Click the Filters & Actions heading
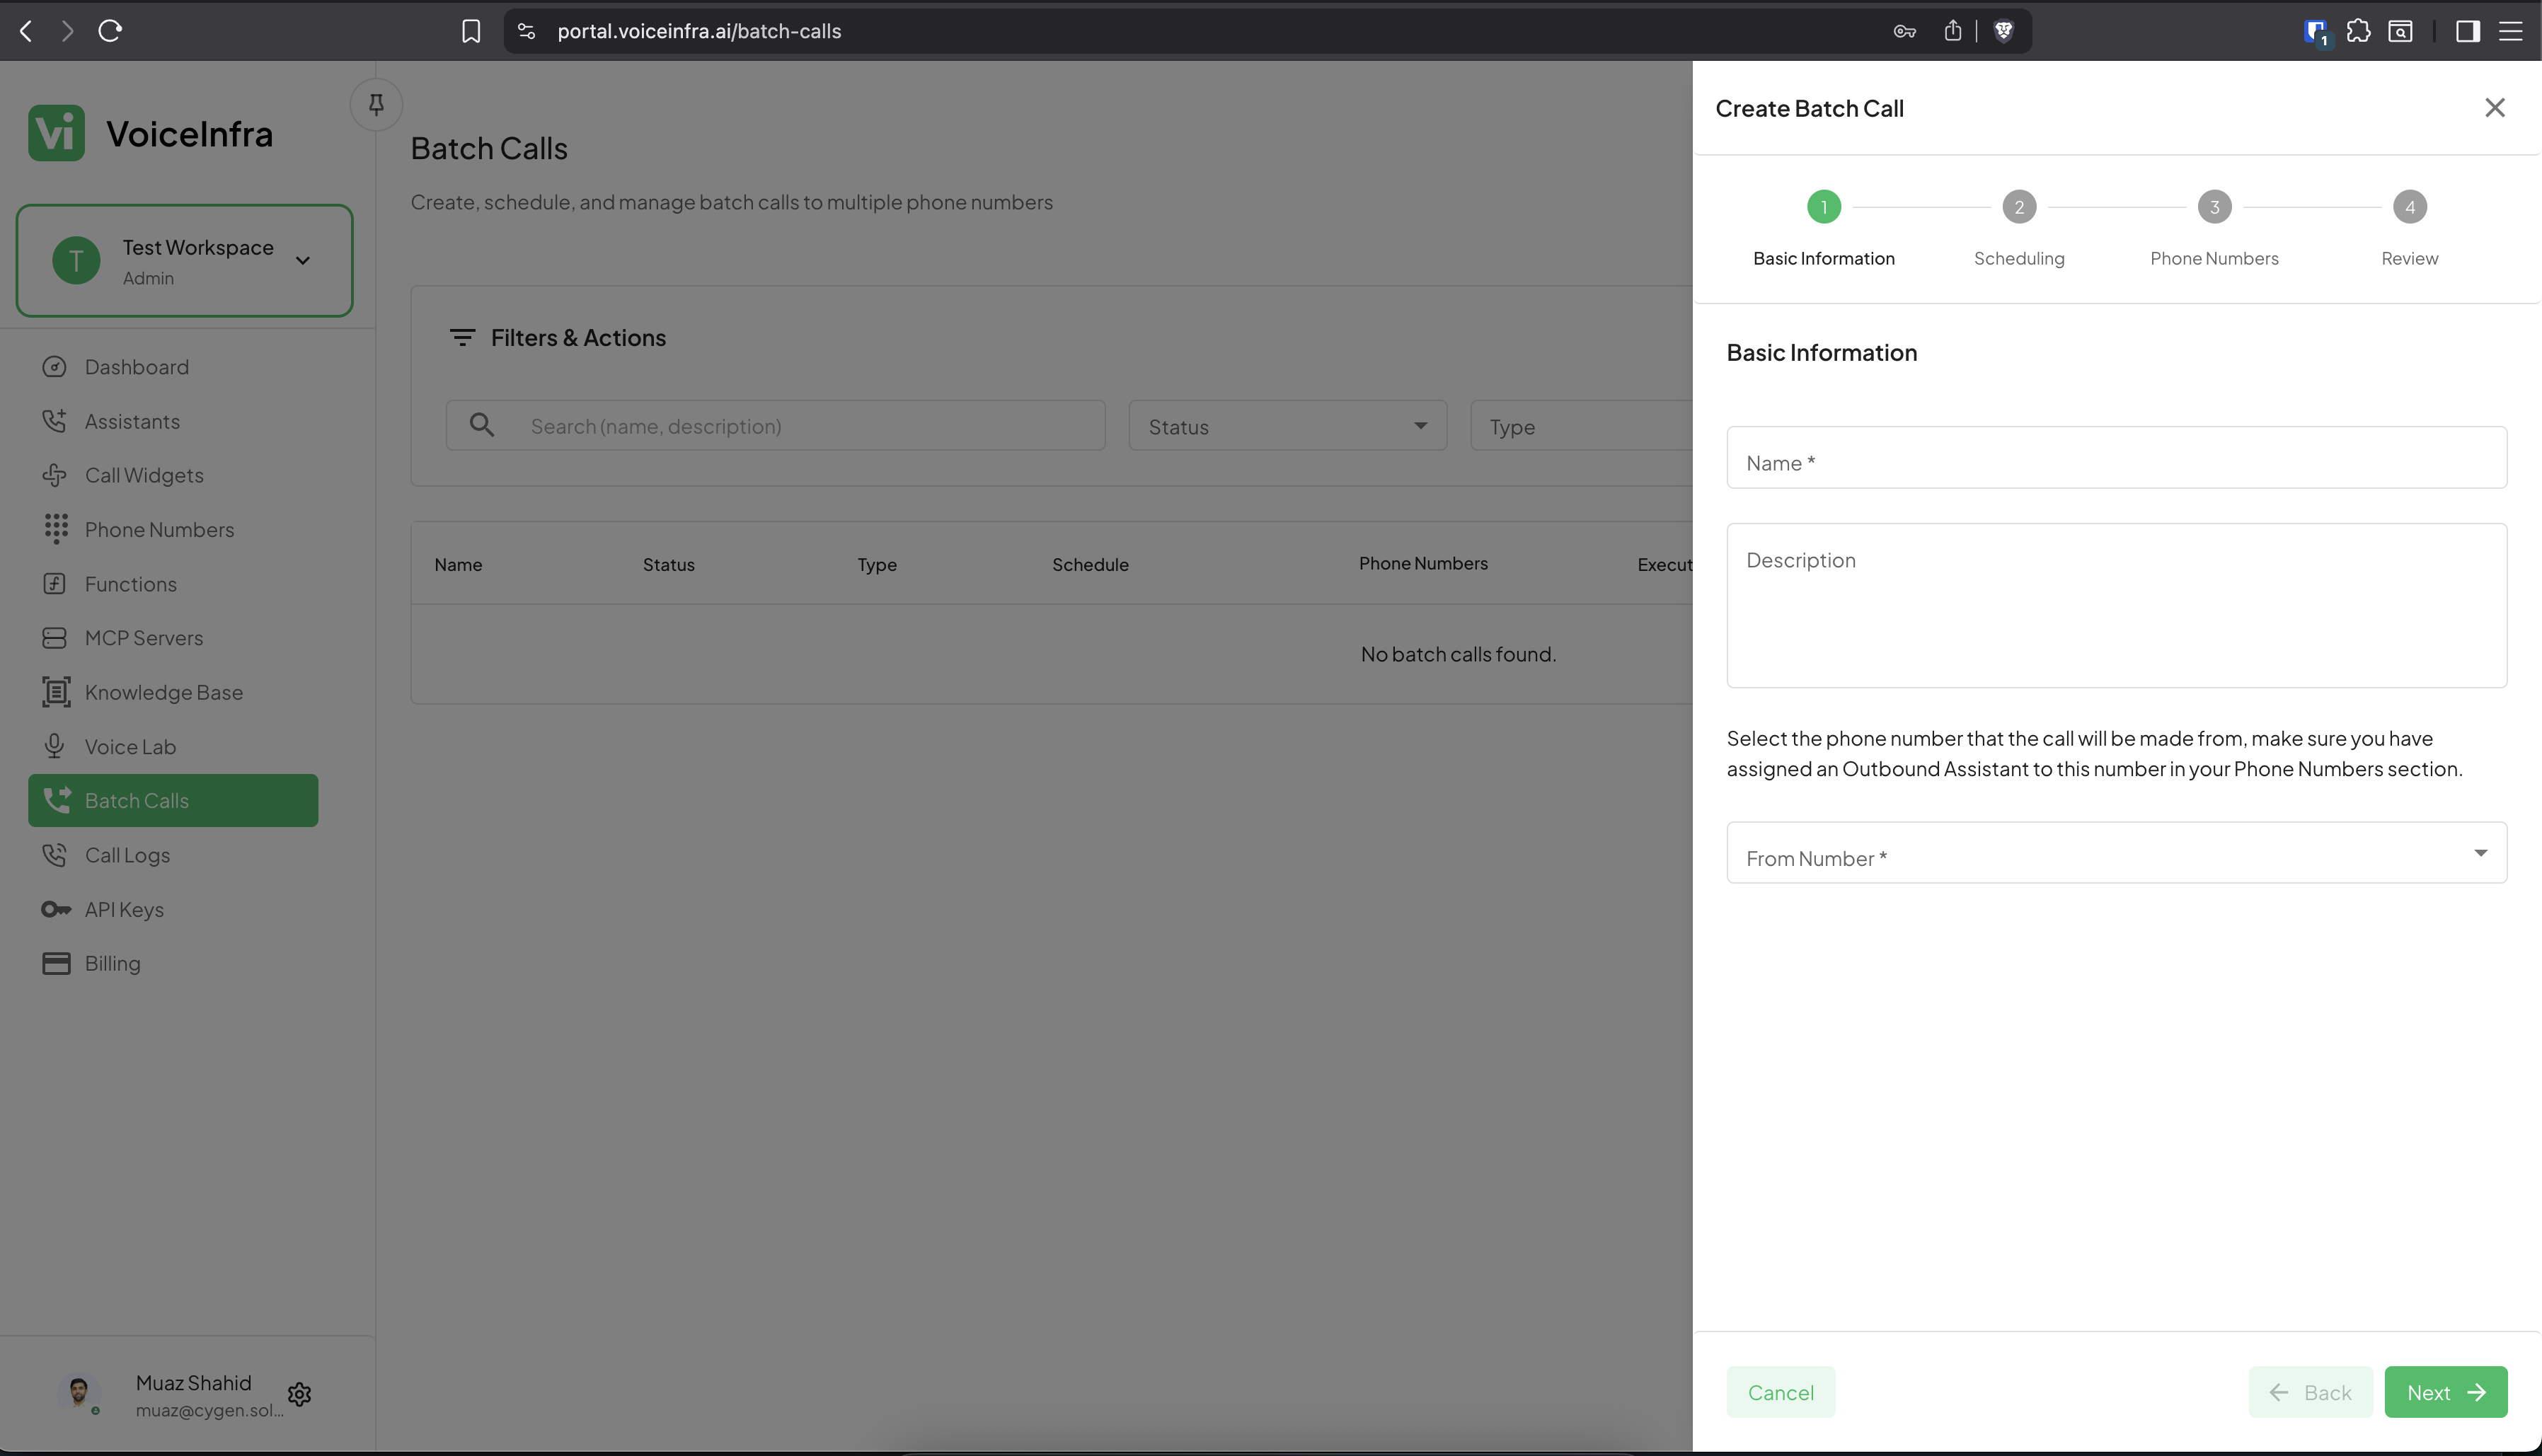This screenshot has height=1456, width=2542. [x=578, y=338]
